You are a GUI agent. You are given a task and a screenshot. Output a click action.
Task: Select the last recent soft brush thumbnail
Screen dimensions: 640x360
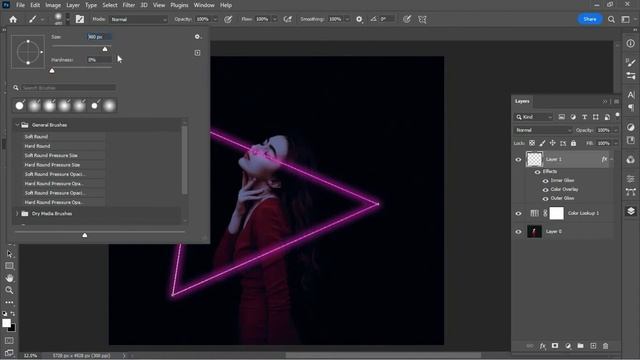click(x=109, y=106)
